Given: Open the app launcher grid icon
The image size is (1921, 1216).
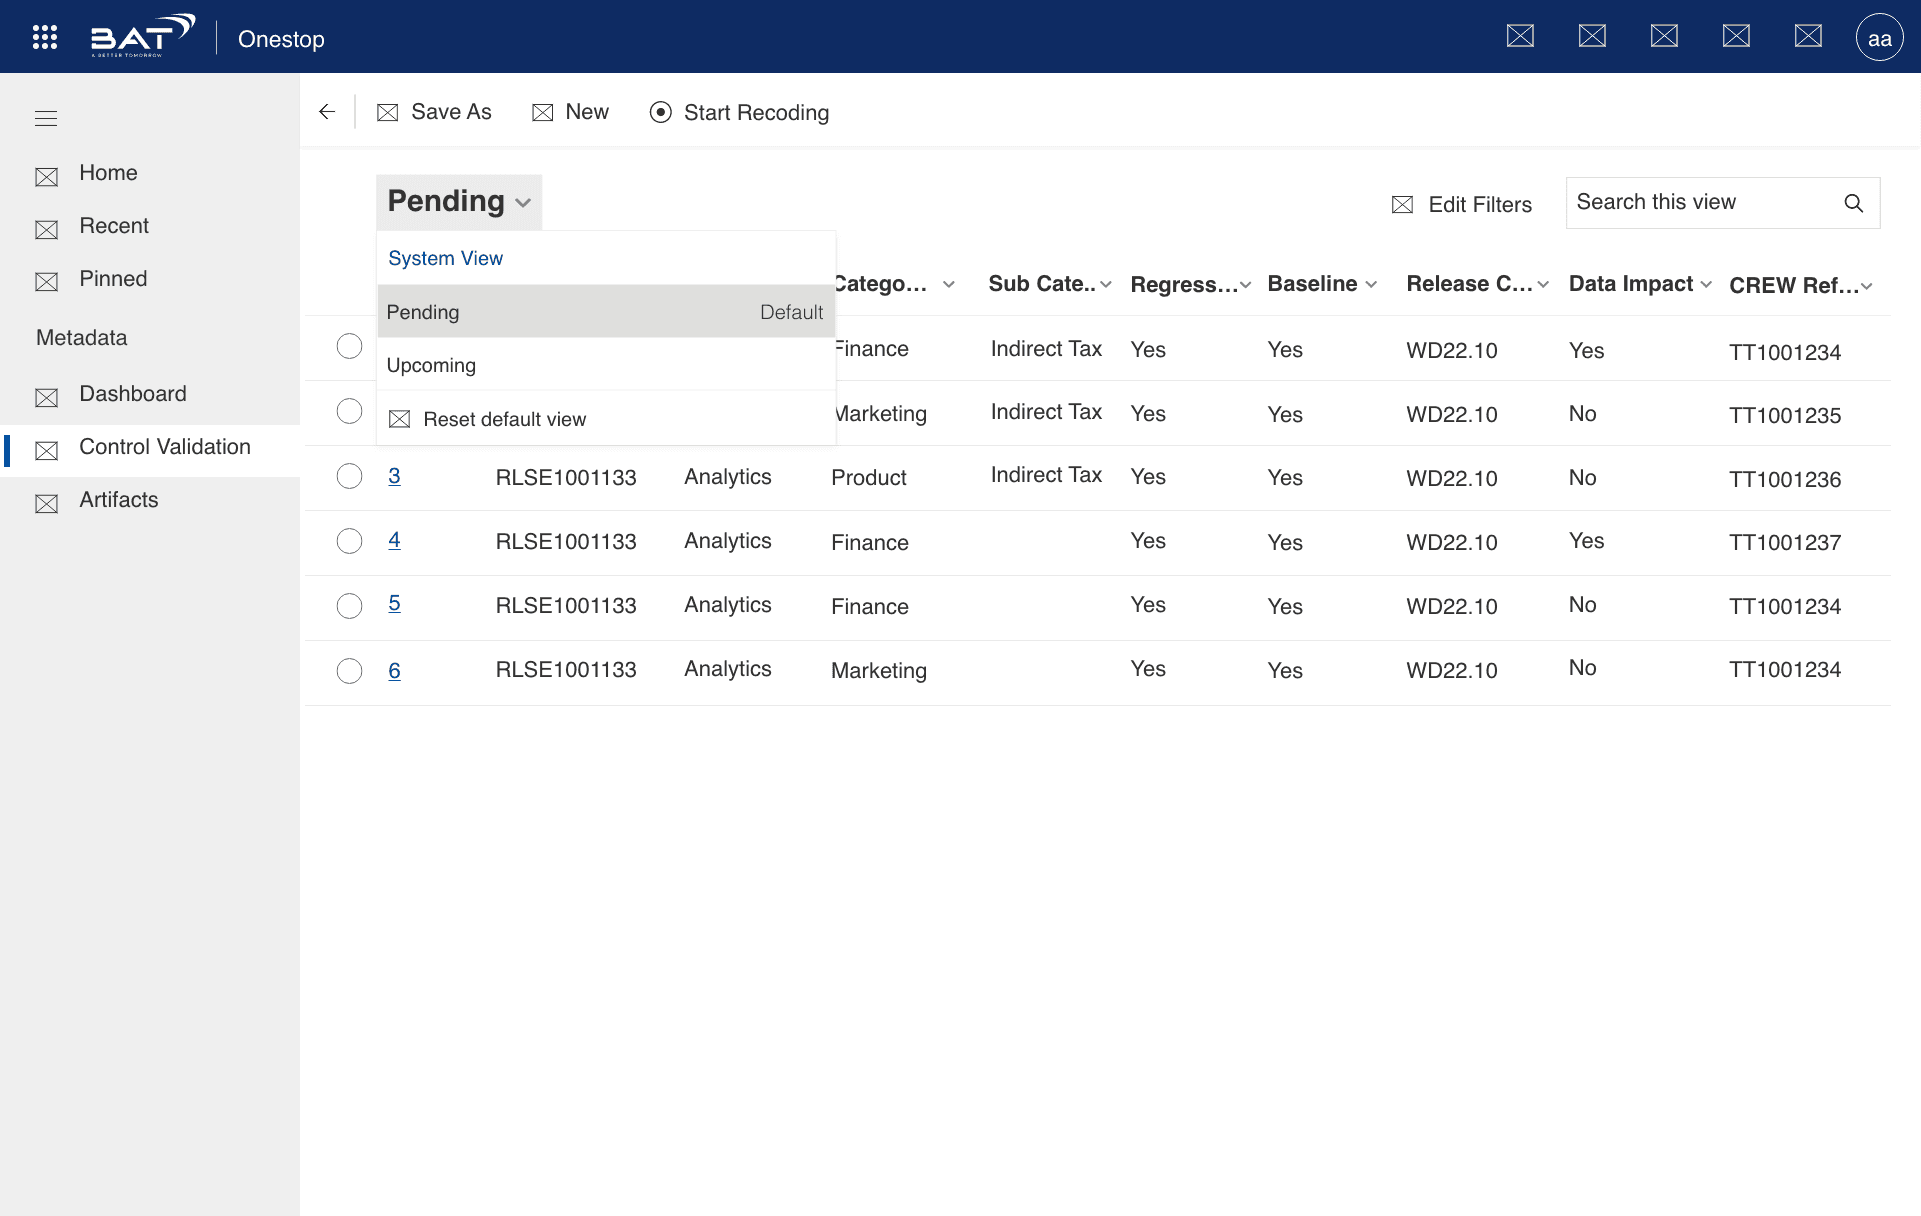Looking at the screenshot, I should (x=45, y=38).
